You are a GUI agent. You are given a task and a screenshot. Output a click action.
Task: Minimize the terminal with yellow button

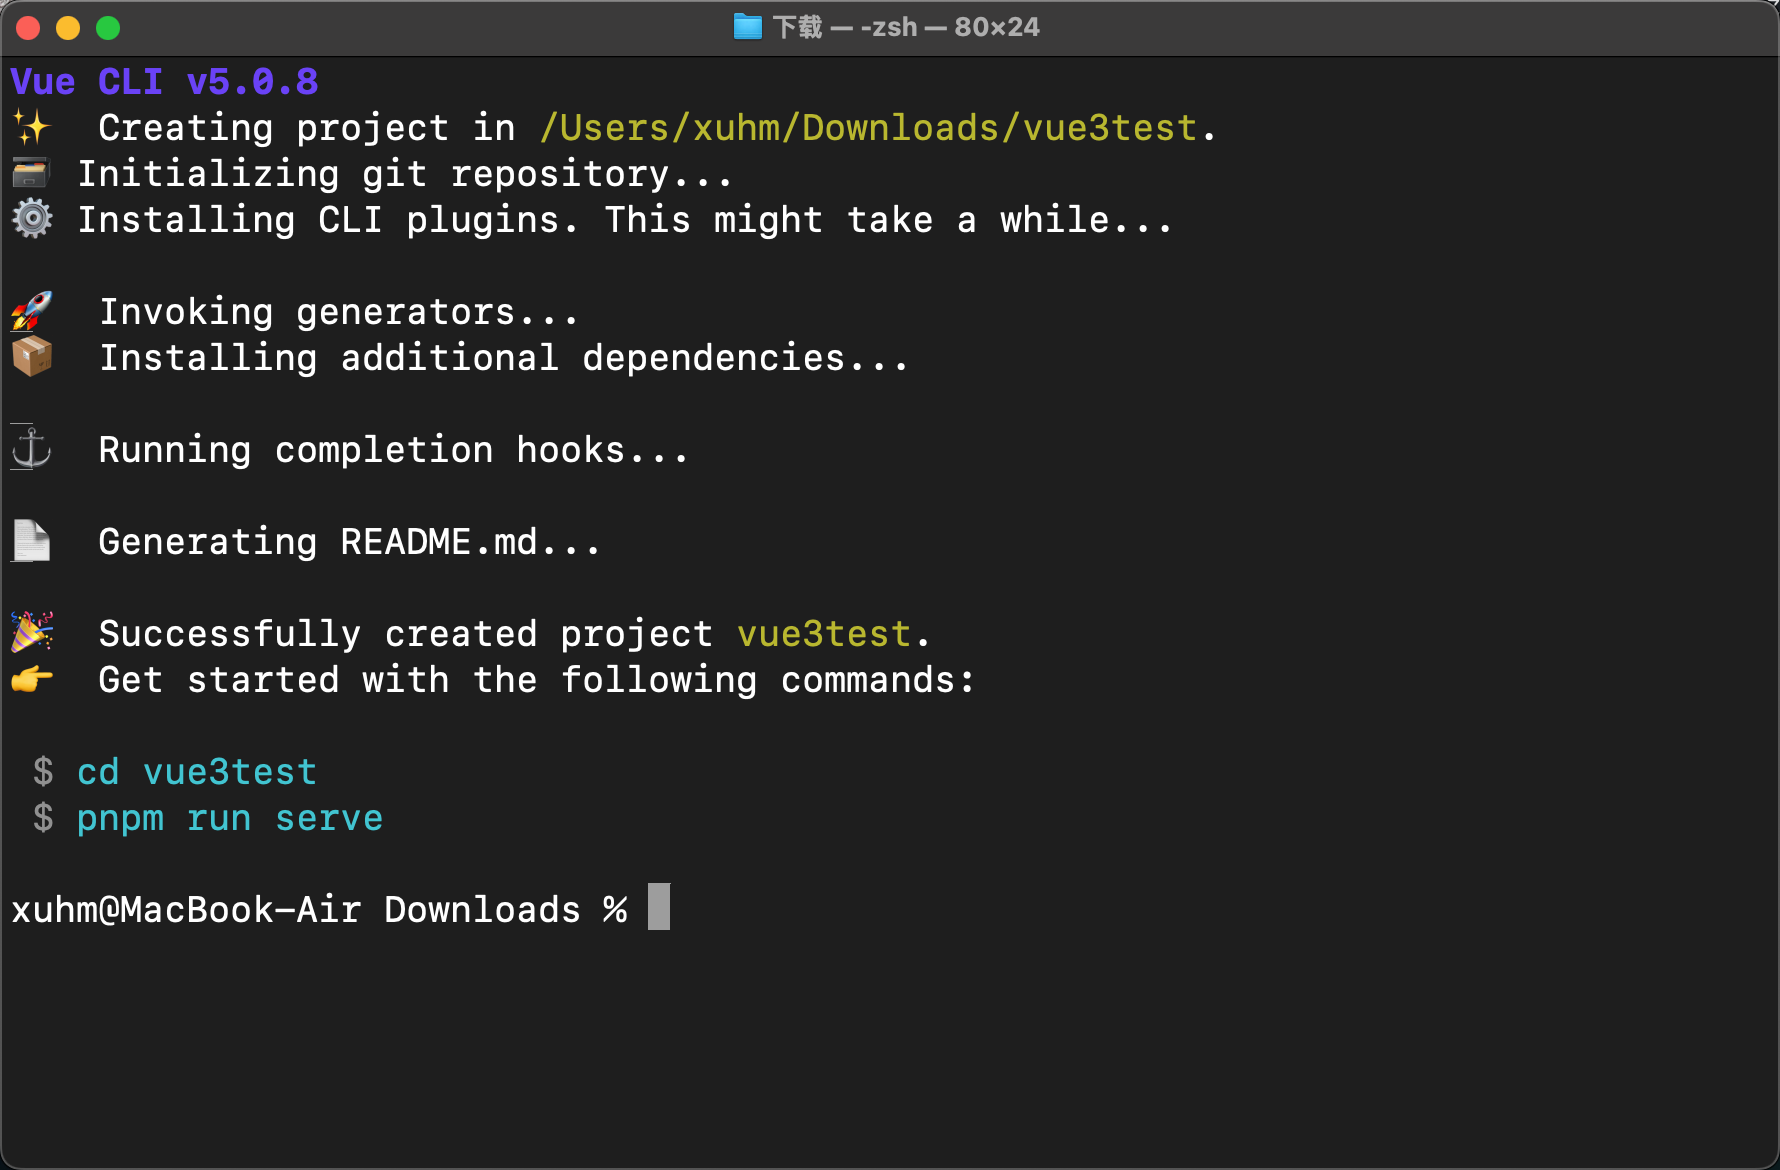click(x=68, y=28)
